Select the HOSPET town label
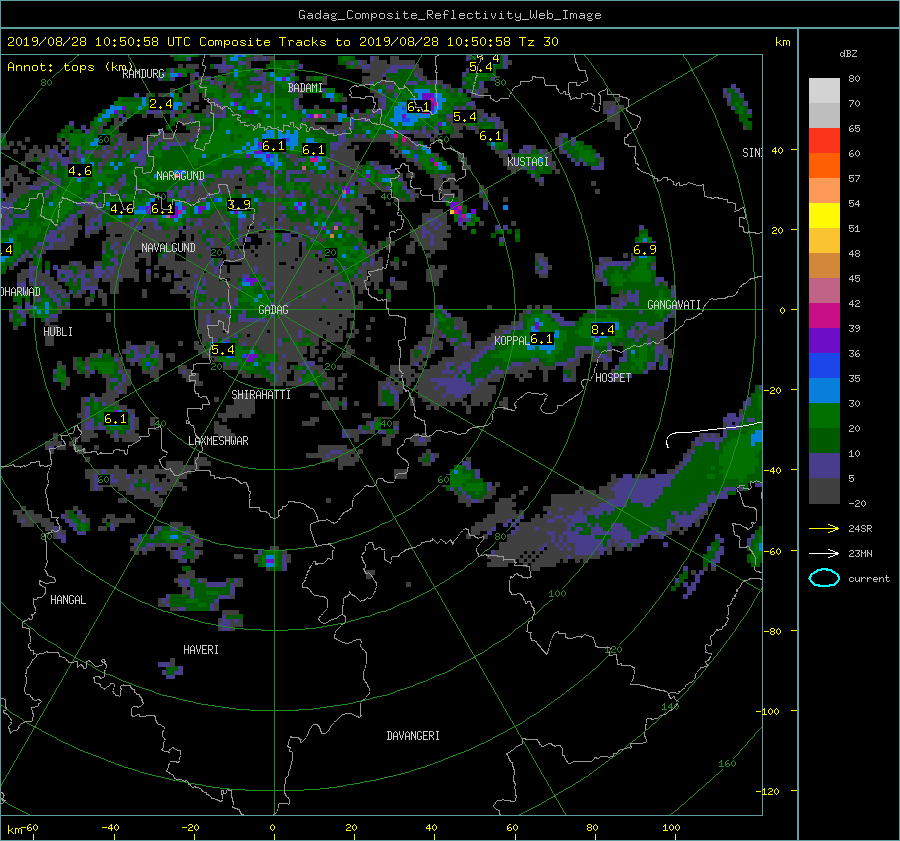900x841 pixels. [613, 378]
